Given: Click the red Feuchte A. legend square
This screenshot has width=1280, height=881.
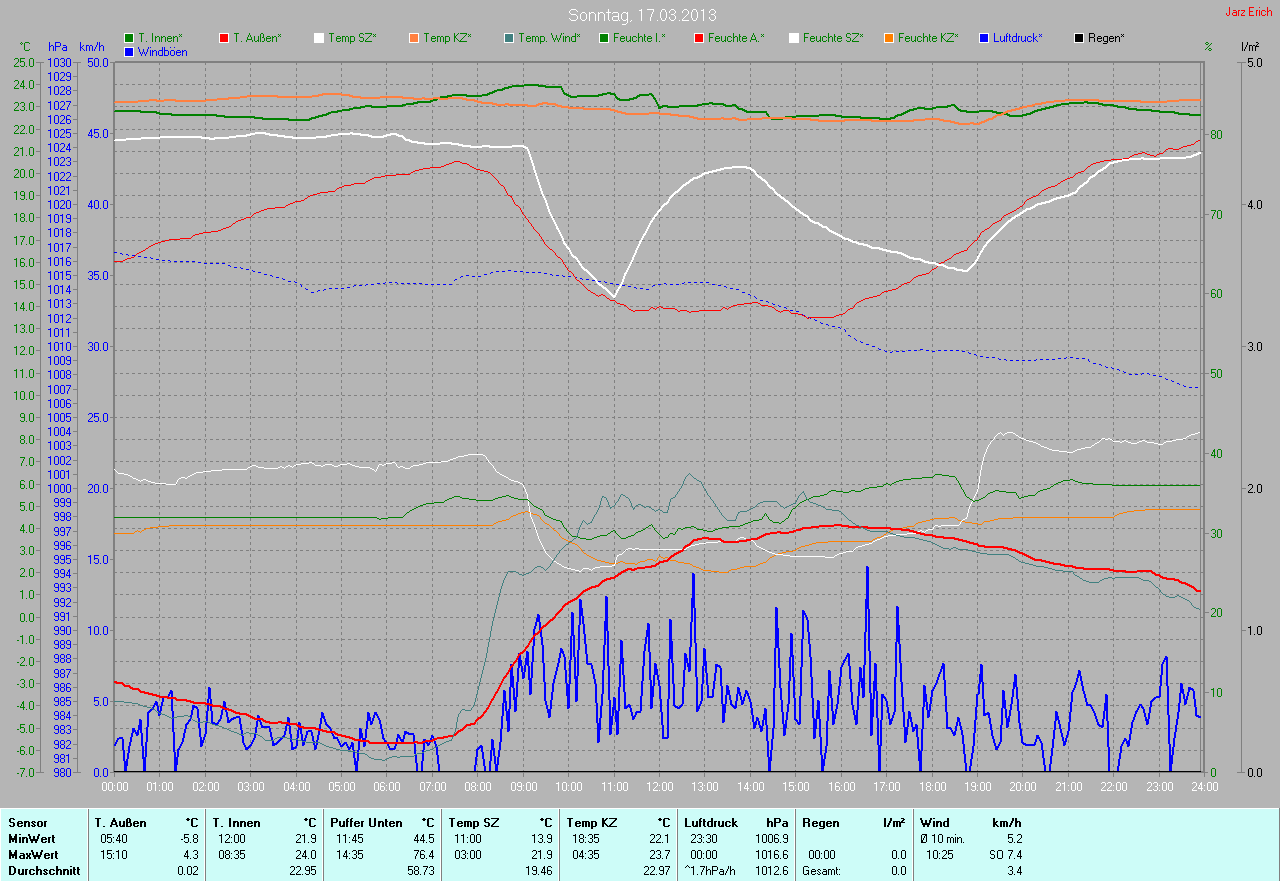Looking at the screenshot, I should [699, 38].
